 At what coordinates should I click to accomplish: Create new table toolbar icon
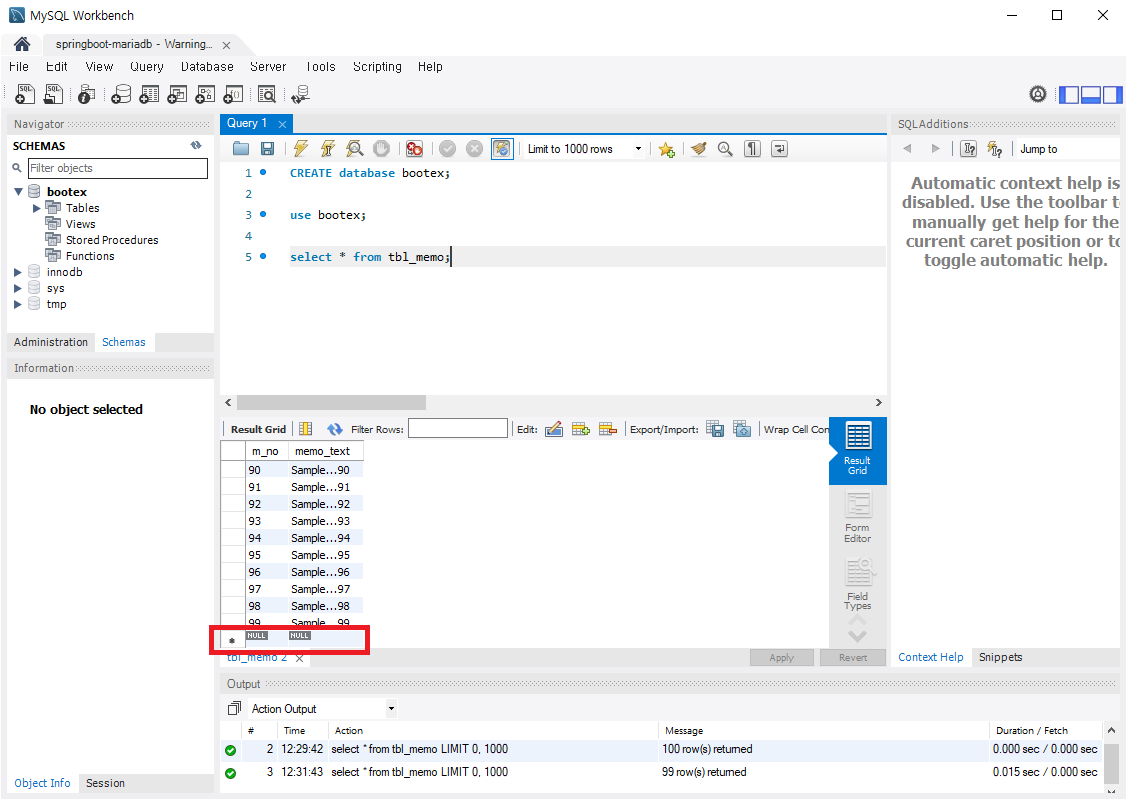point(149,93)
